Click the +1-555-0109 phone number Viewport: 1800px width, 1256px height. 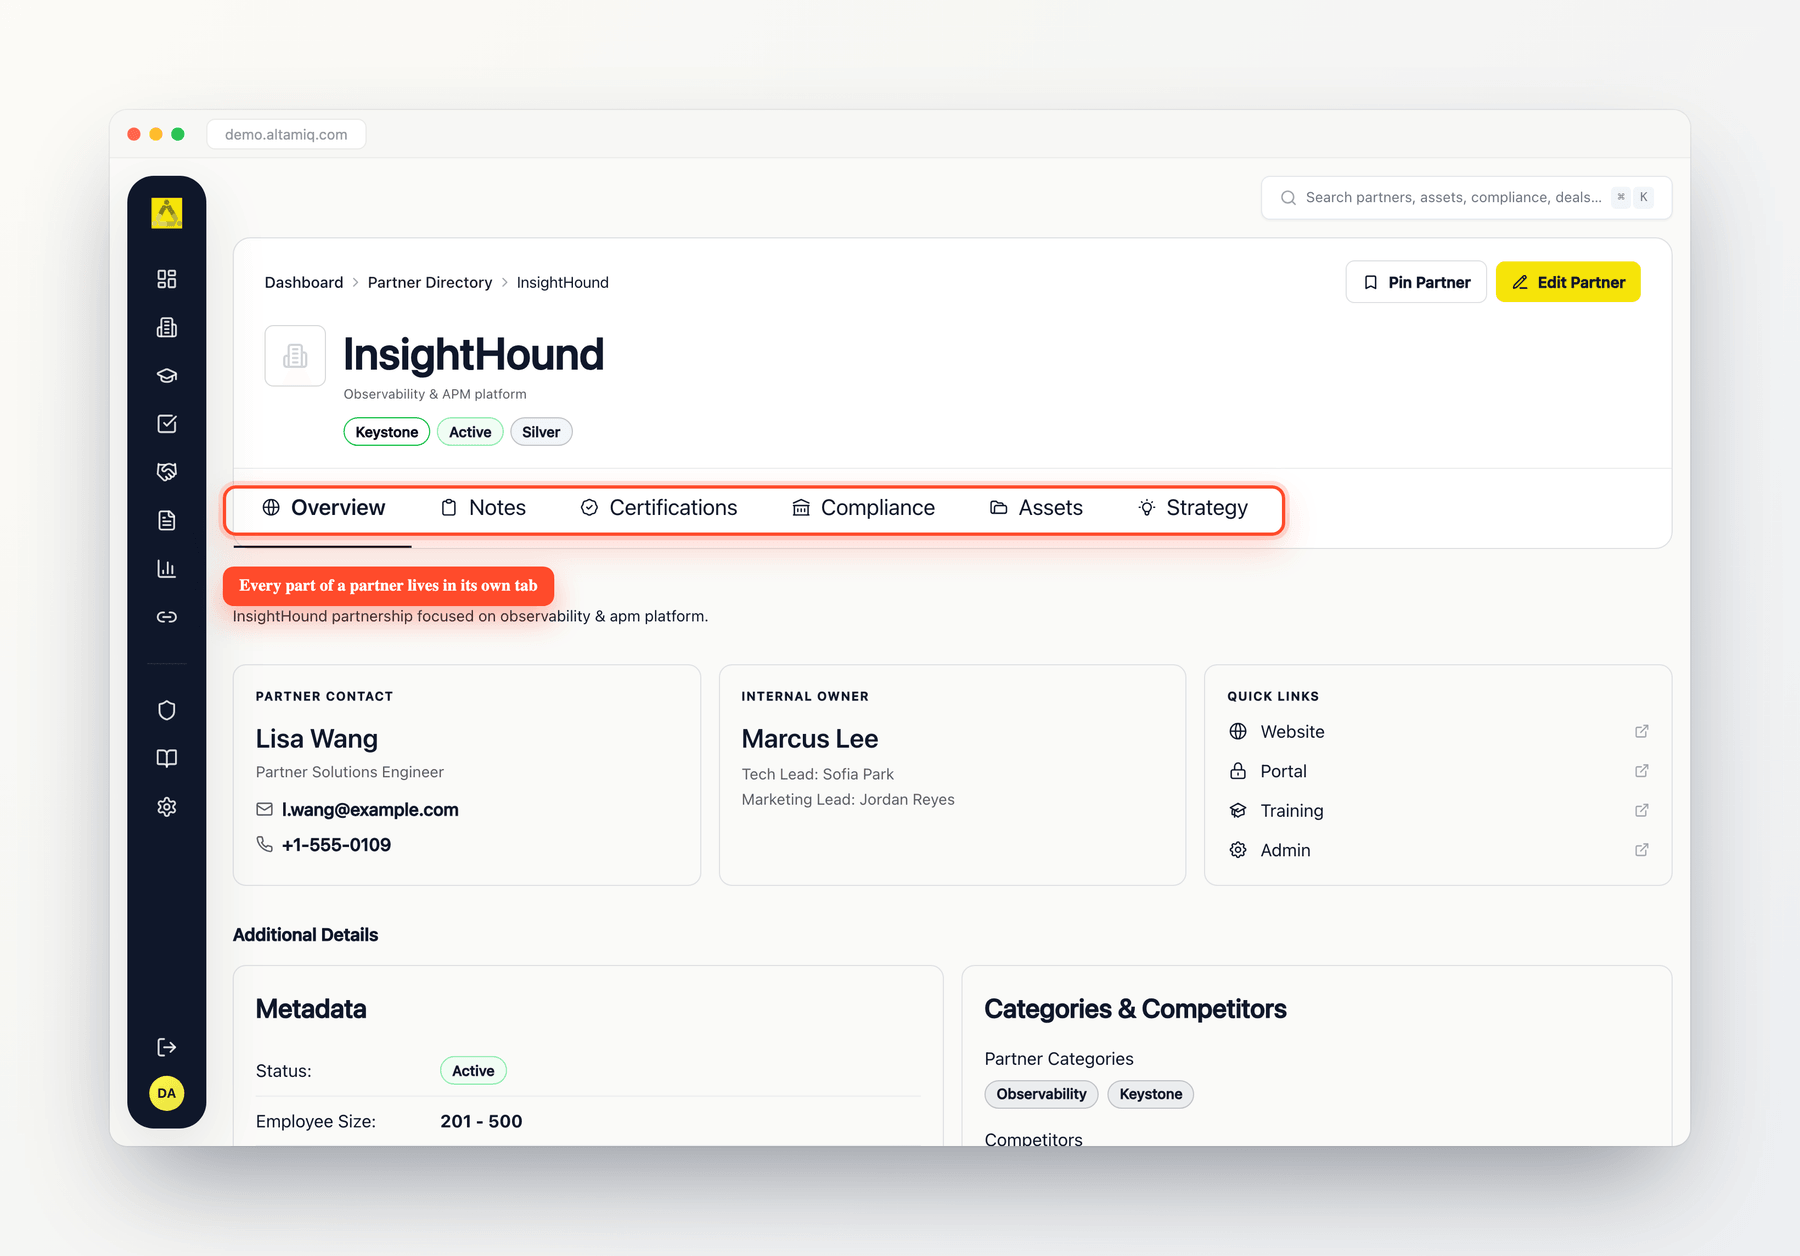coord(336,845)
